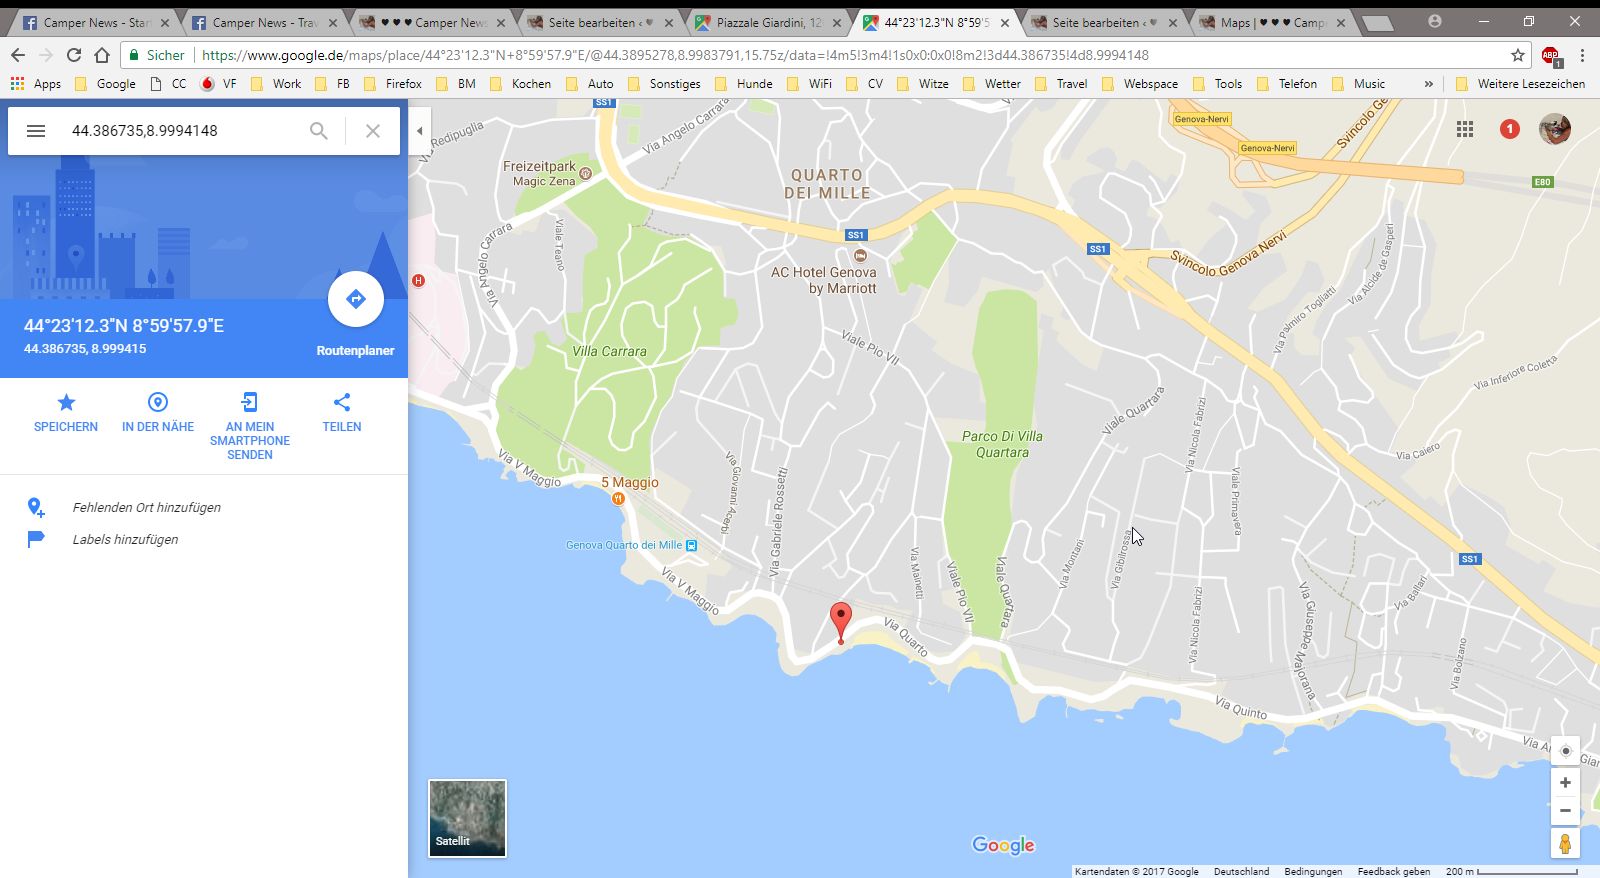Open the Kochen bookmarks folder
The width and height of the screenshot is (1600, 878).
[x=521, y=84]
